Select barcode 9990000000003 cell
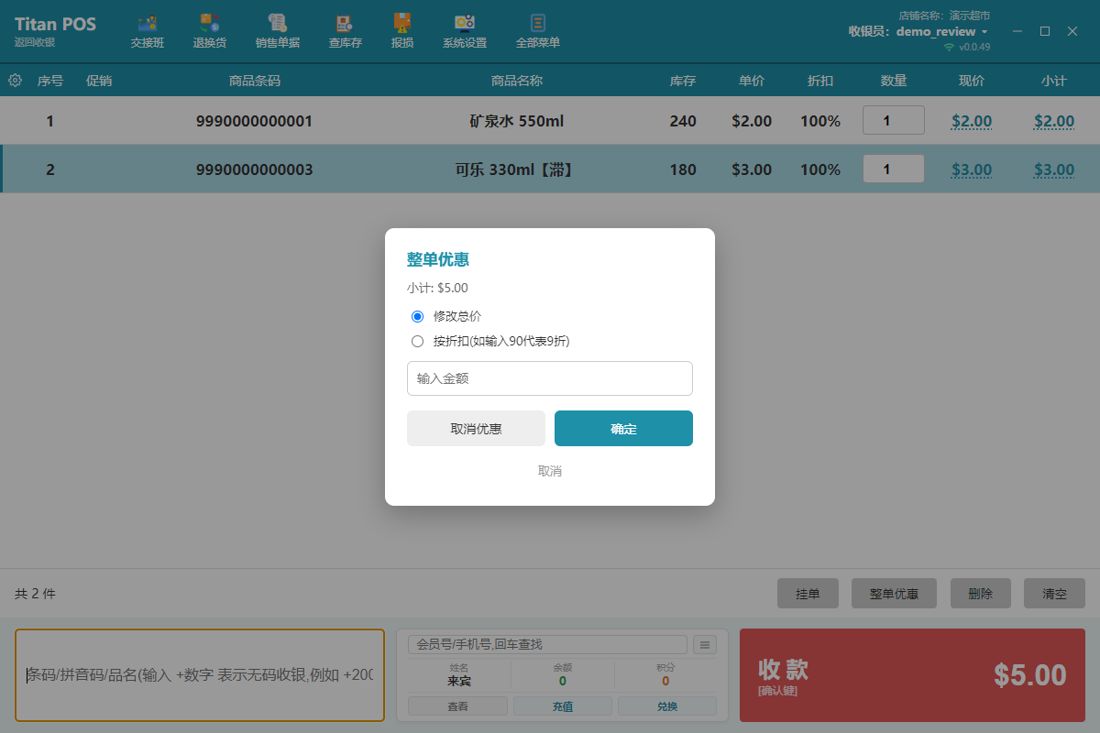The height and width of the screenshot is (733, 1100). point(254,169)
